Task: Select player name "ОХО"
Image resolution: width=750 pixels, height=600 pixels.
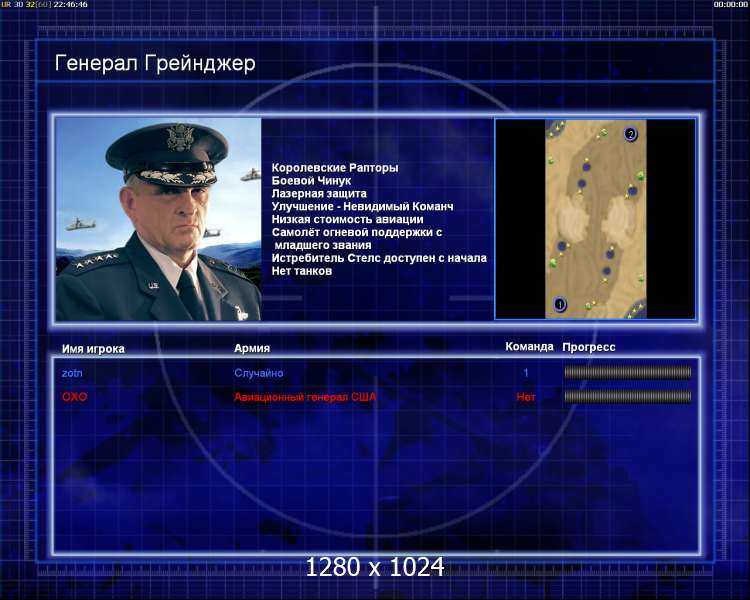Action: 75,397
